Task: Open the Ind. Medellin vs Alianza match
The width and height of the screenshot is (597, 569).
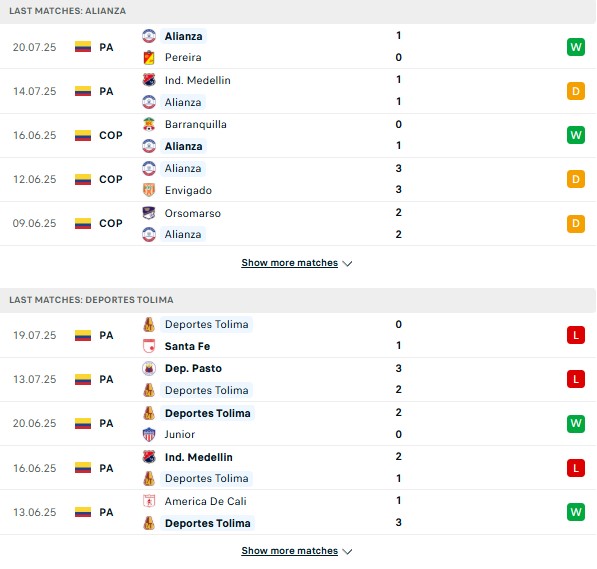Action: point(298,91)
